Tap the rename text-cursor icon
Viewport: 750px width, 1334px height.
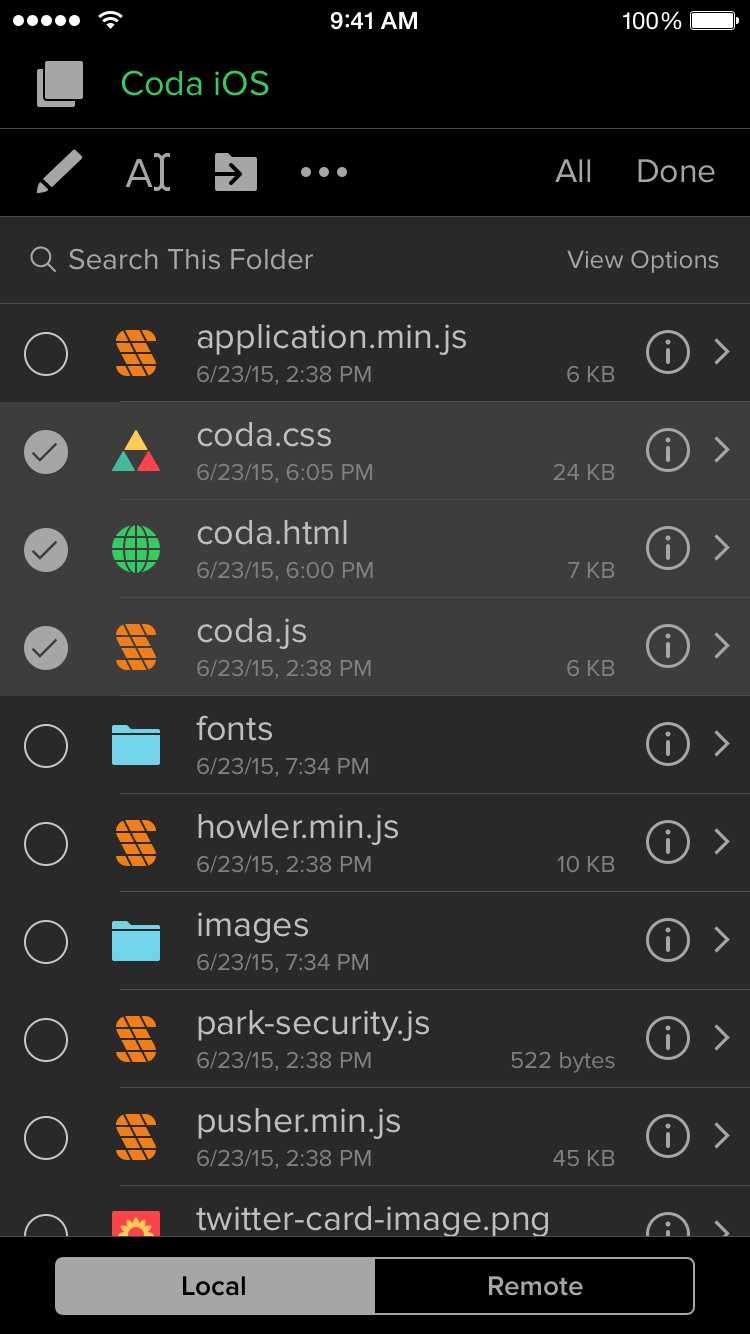[148, 172]
